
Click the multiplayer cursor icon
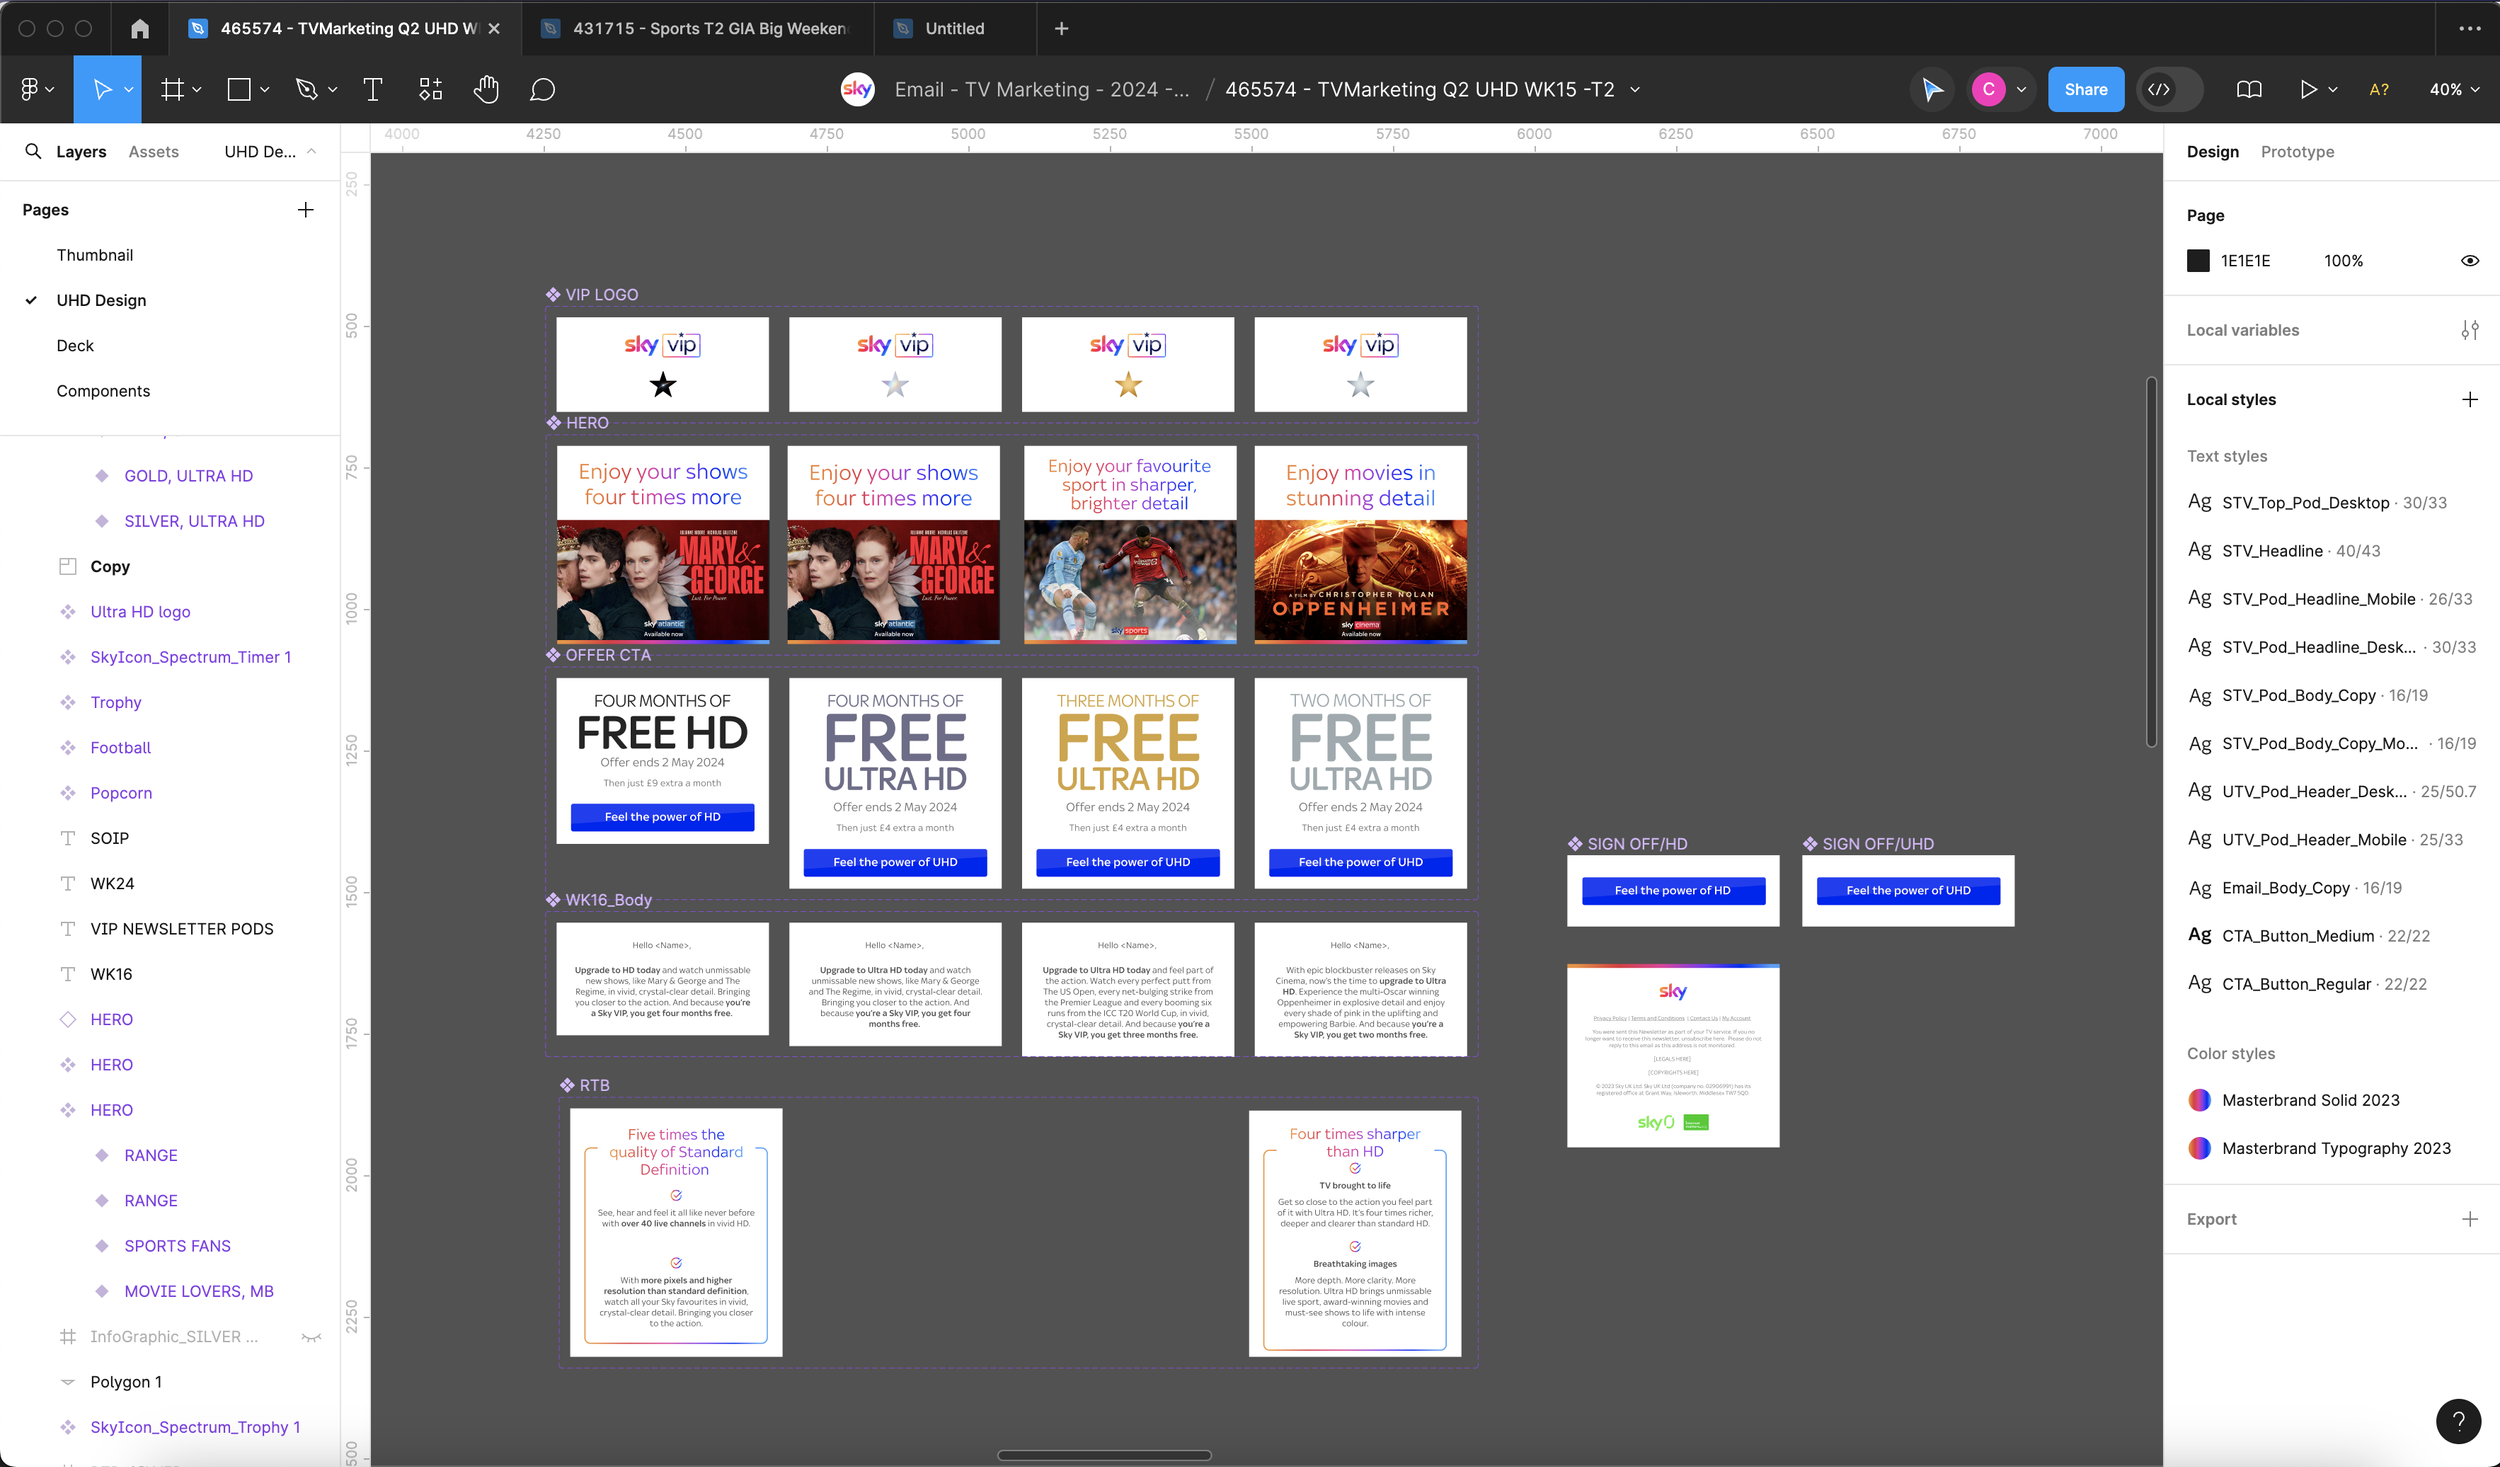(x=1932, y=90)
